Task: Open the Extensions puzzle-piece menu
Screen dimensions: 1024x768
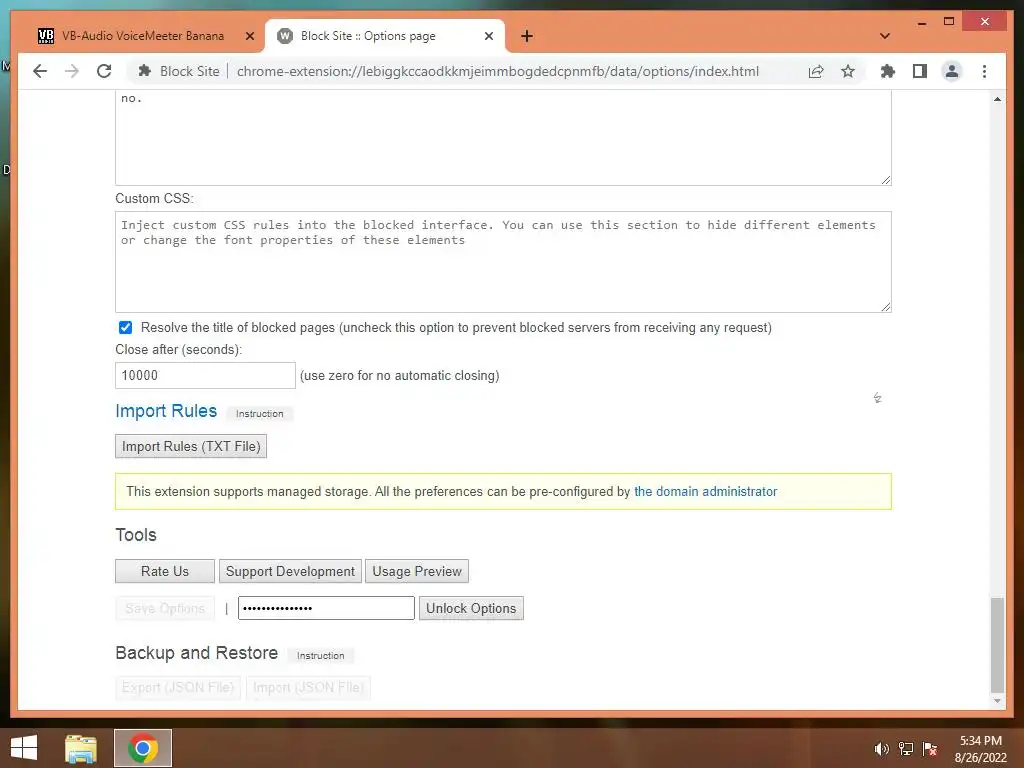Action: click(888, 71)
